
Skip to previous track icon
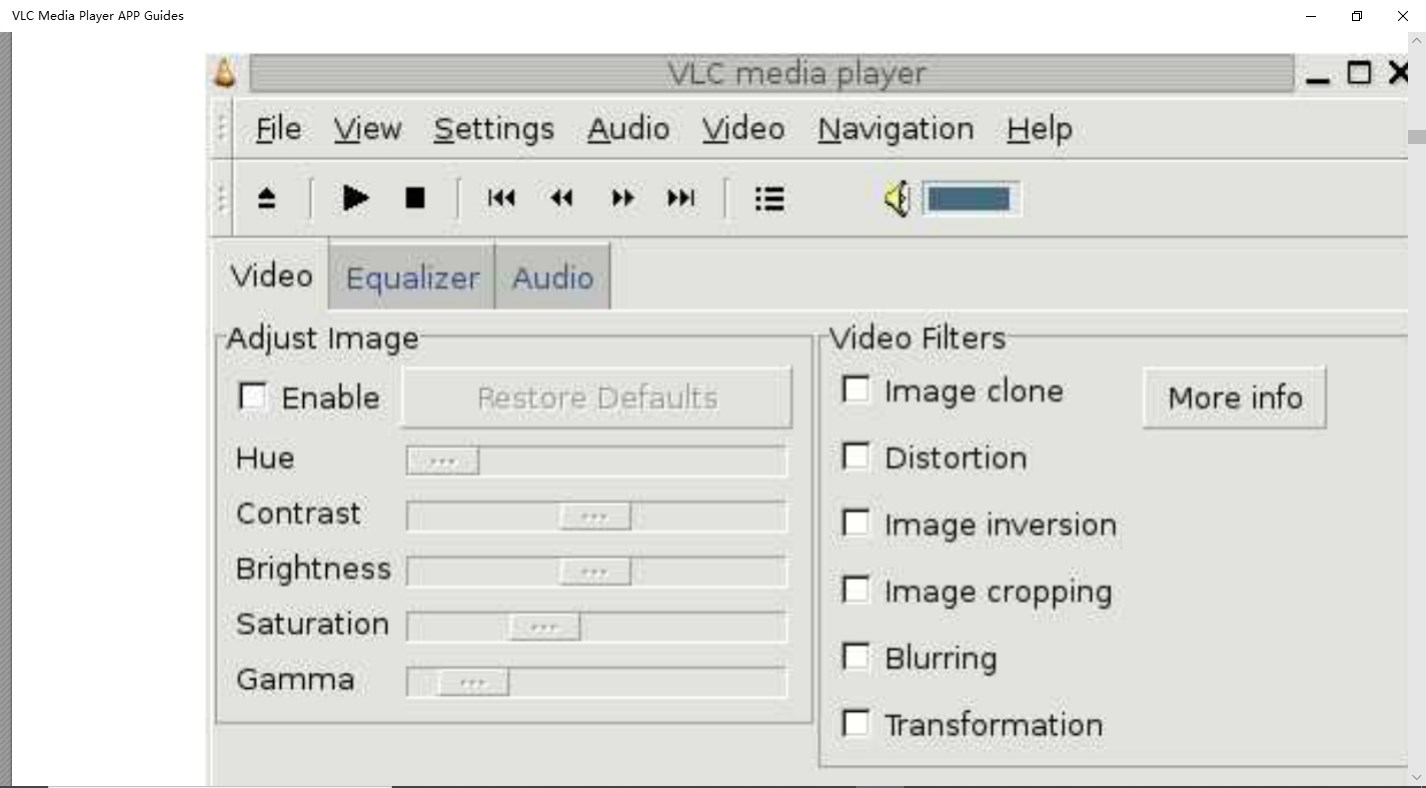tap(501, 199)
